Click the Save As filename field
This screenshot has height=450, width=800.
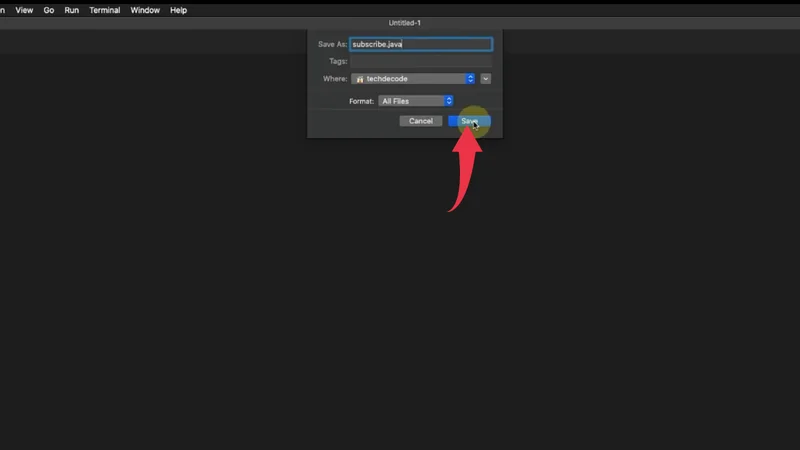coord(420,44)
